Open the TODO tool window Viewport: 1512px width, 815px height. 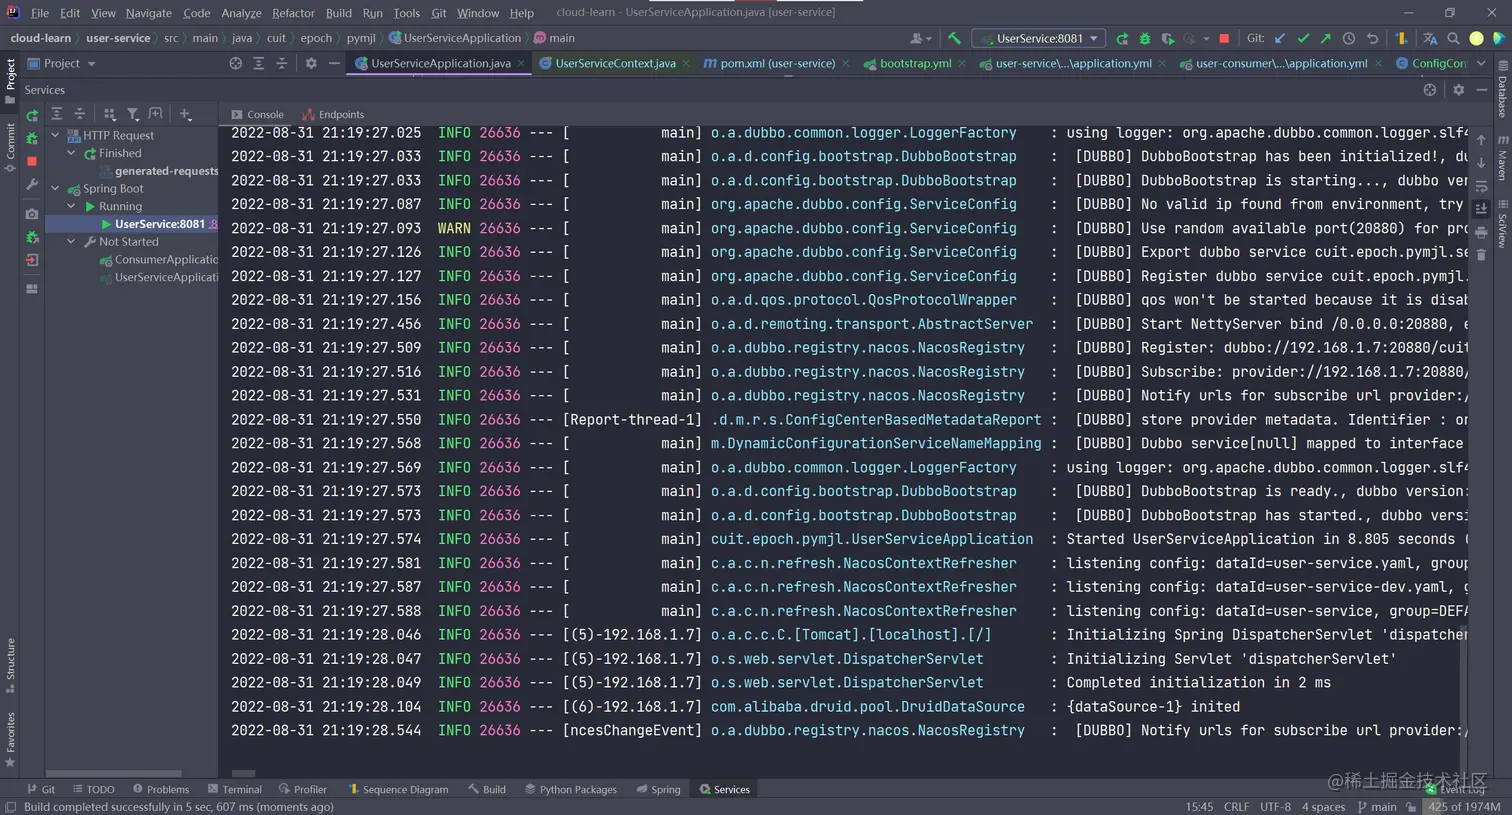coord(94,789)
